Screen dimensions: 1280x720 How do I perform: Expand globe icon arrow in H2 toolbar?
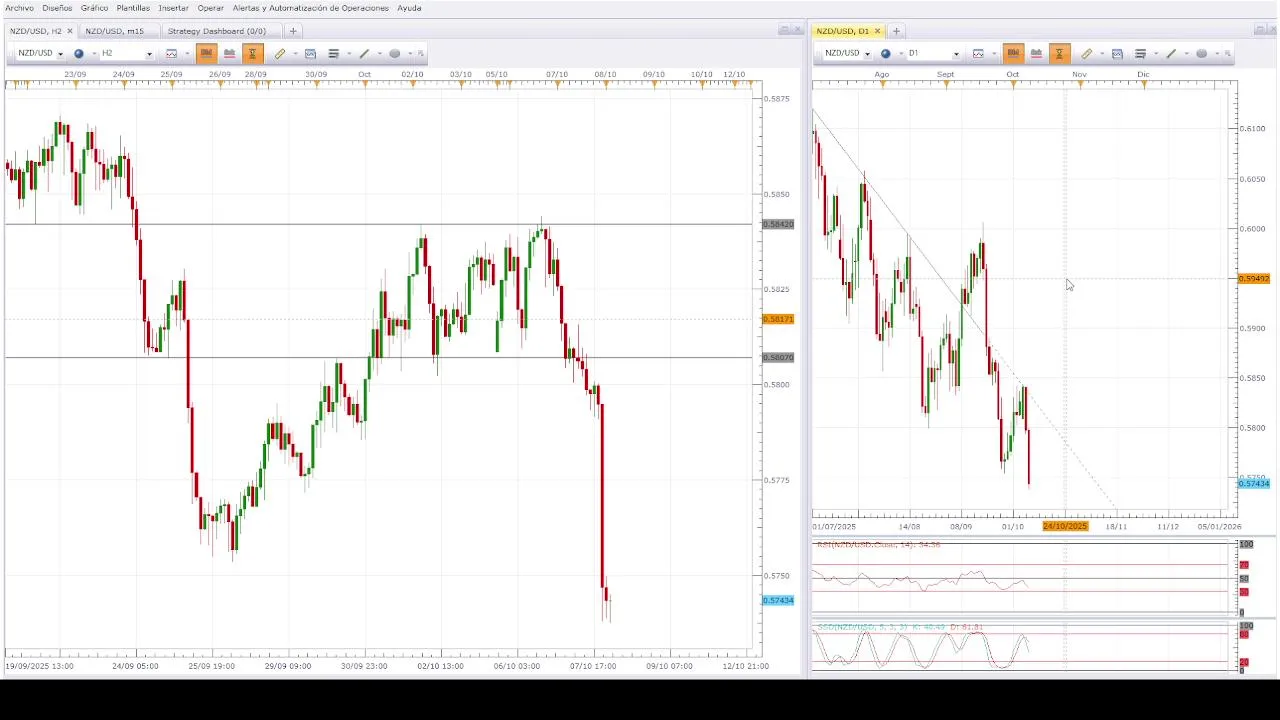click(94, 54)
